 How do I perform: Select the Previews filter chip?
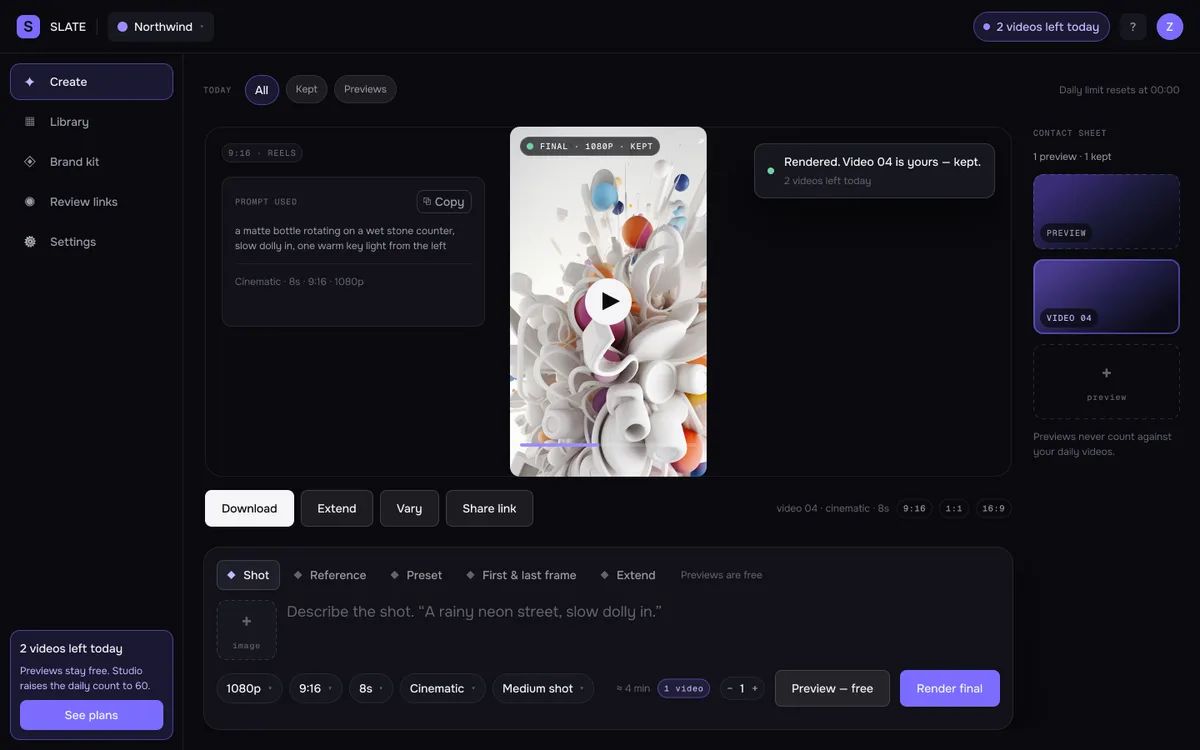(365, 89)
